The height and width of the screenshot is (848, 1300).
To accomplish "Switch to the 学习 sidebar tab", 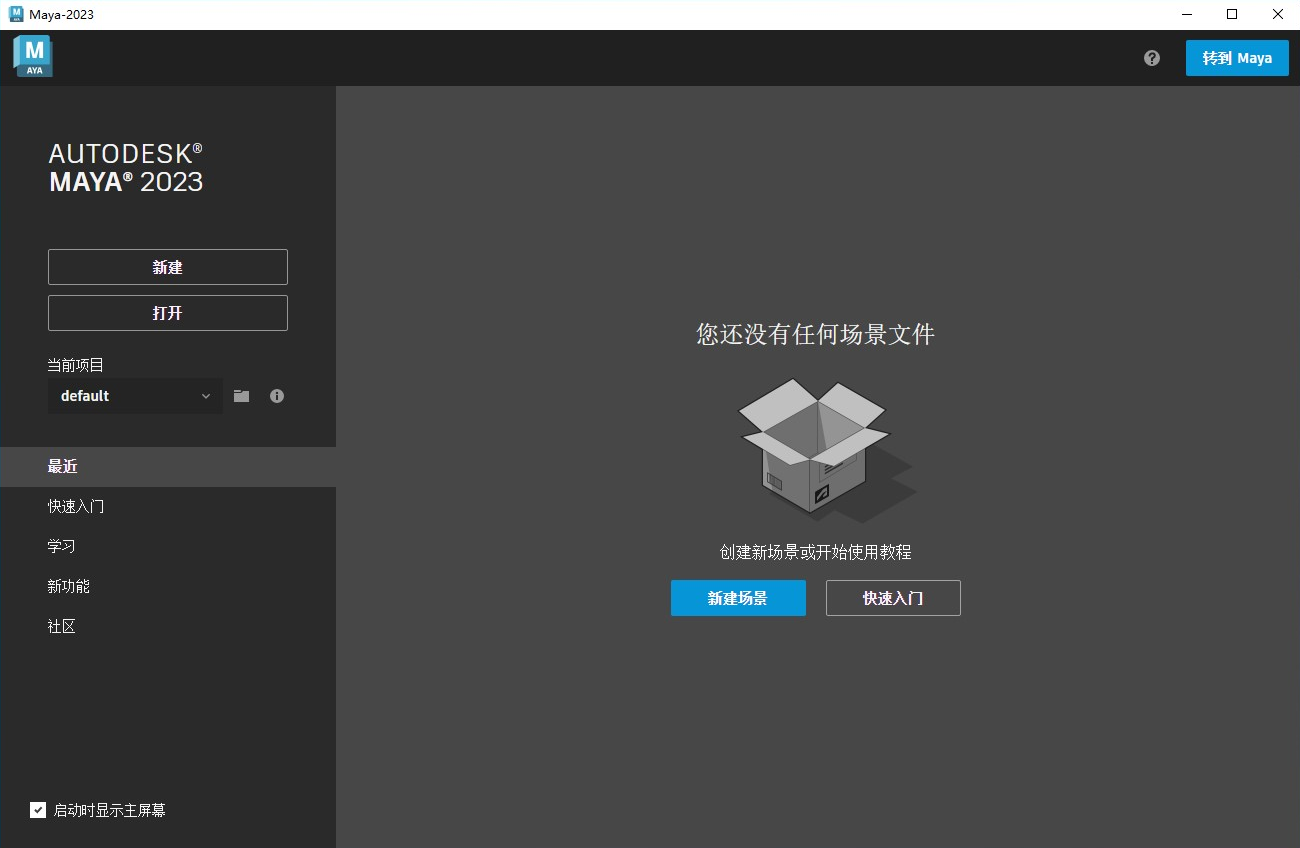I will 168,547.
